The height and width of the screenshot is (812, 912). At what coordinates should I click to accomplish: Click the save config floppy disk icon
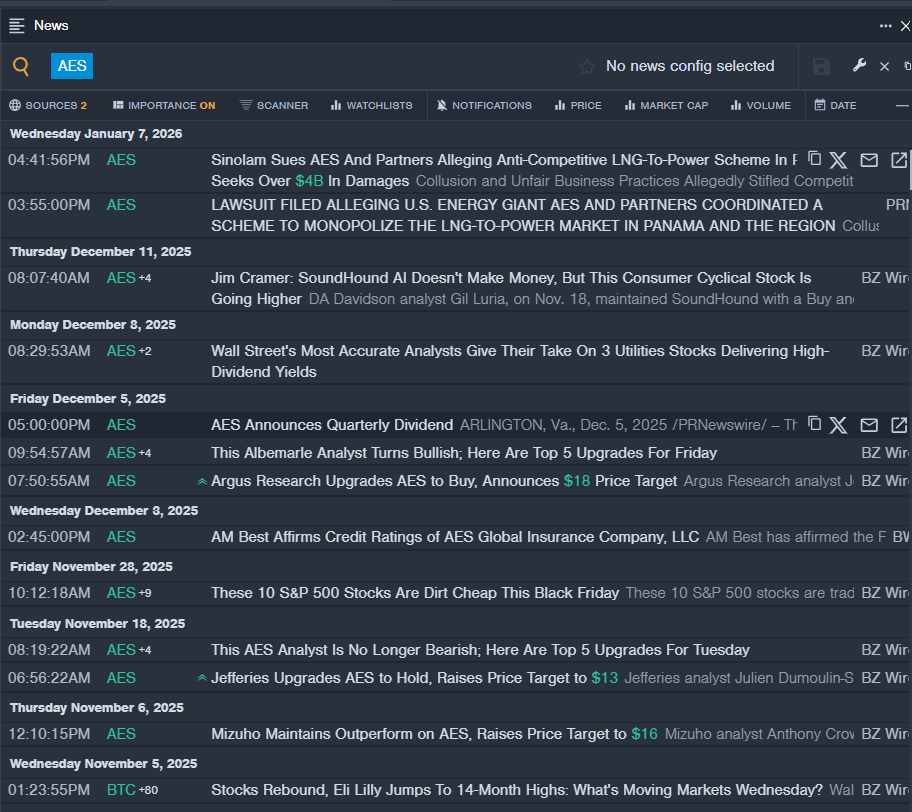point(821,67)
